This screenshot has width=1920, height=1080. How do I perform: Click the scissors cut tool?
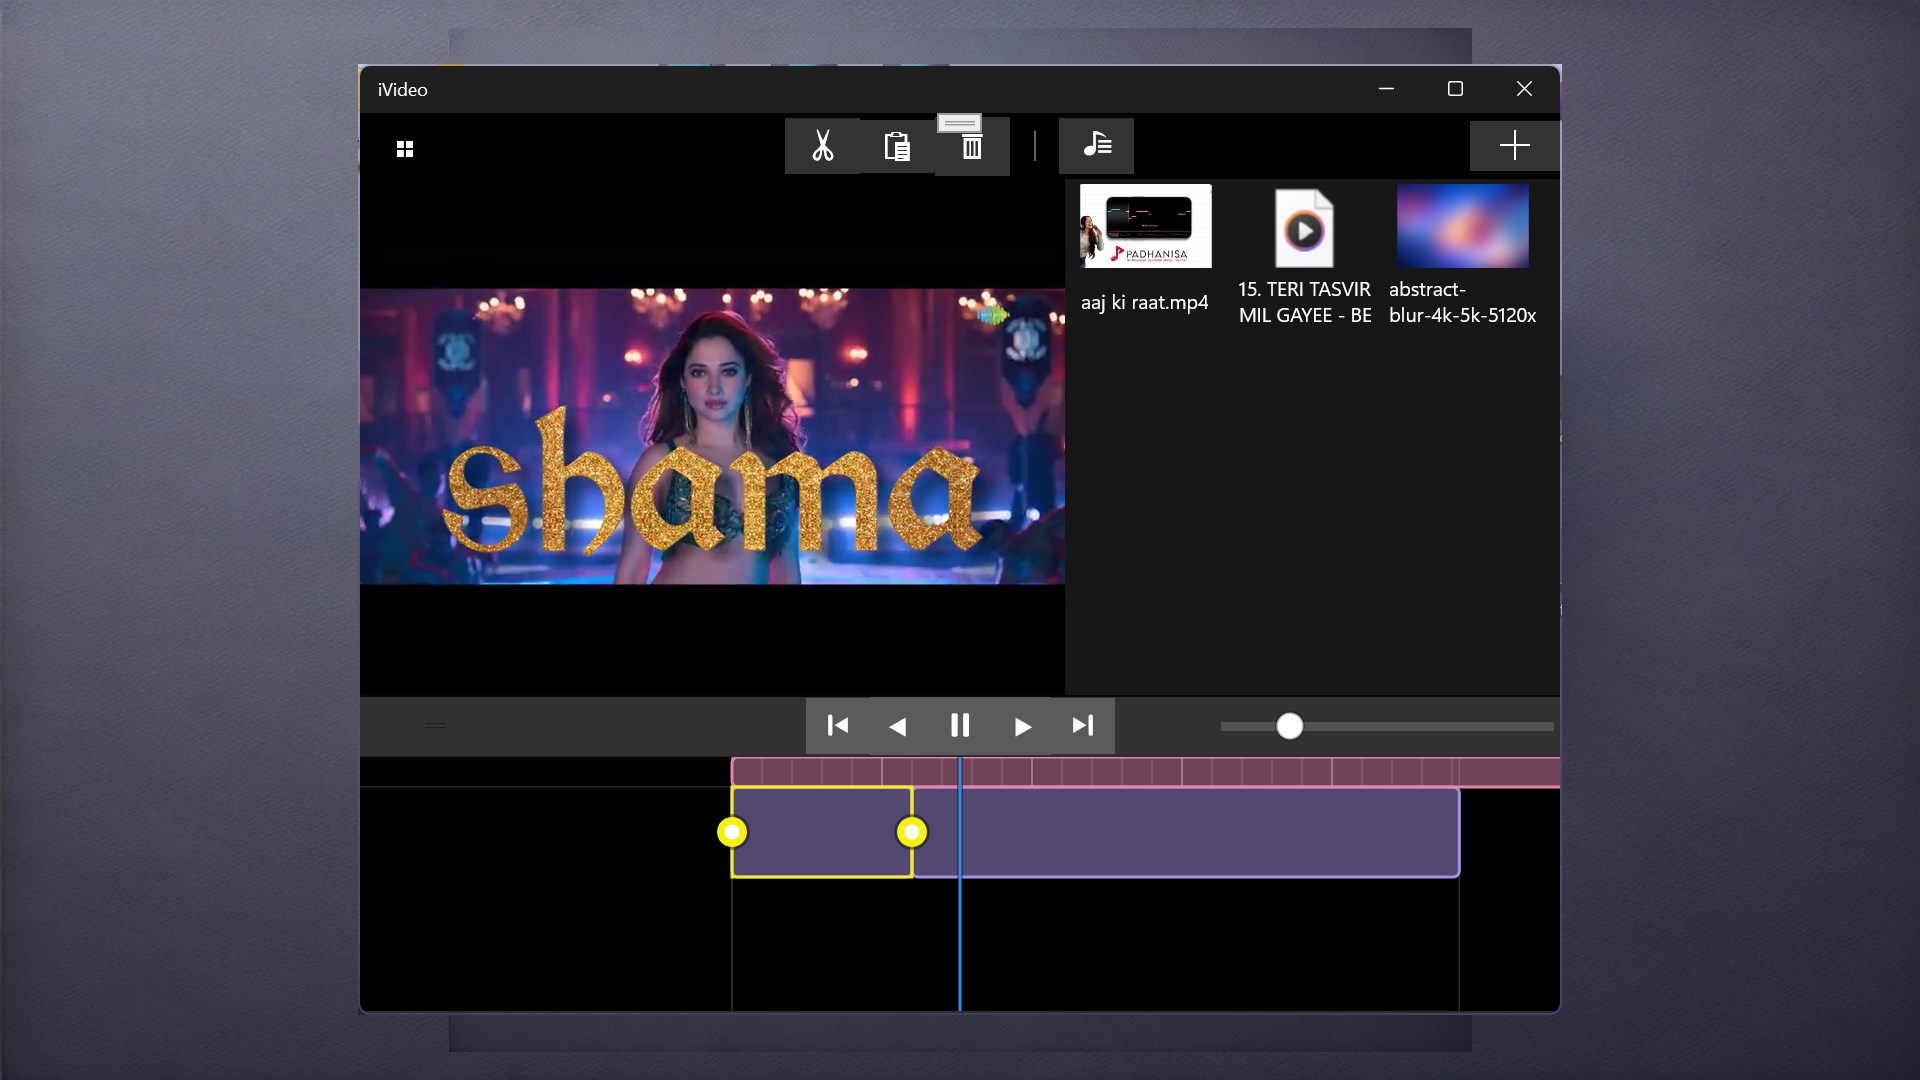(x=822, y=146)
